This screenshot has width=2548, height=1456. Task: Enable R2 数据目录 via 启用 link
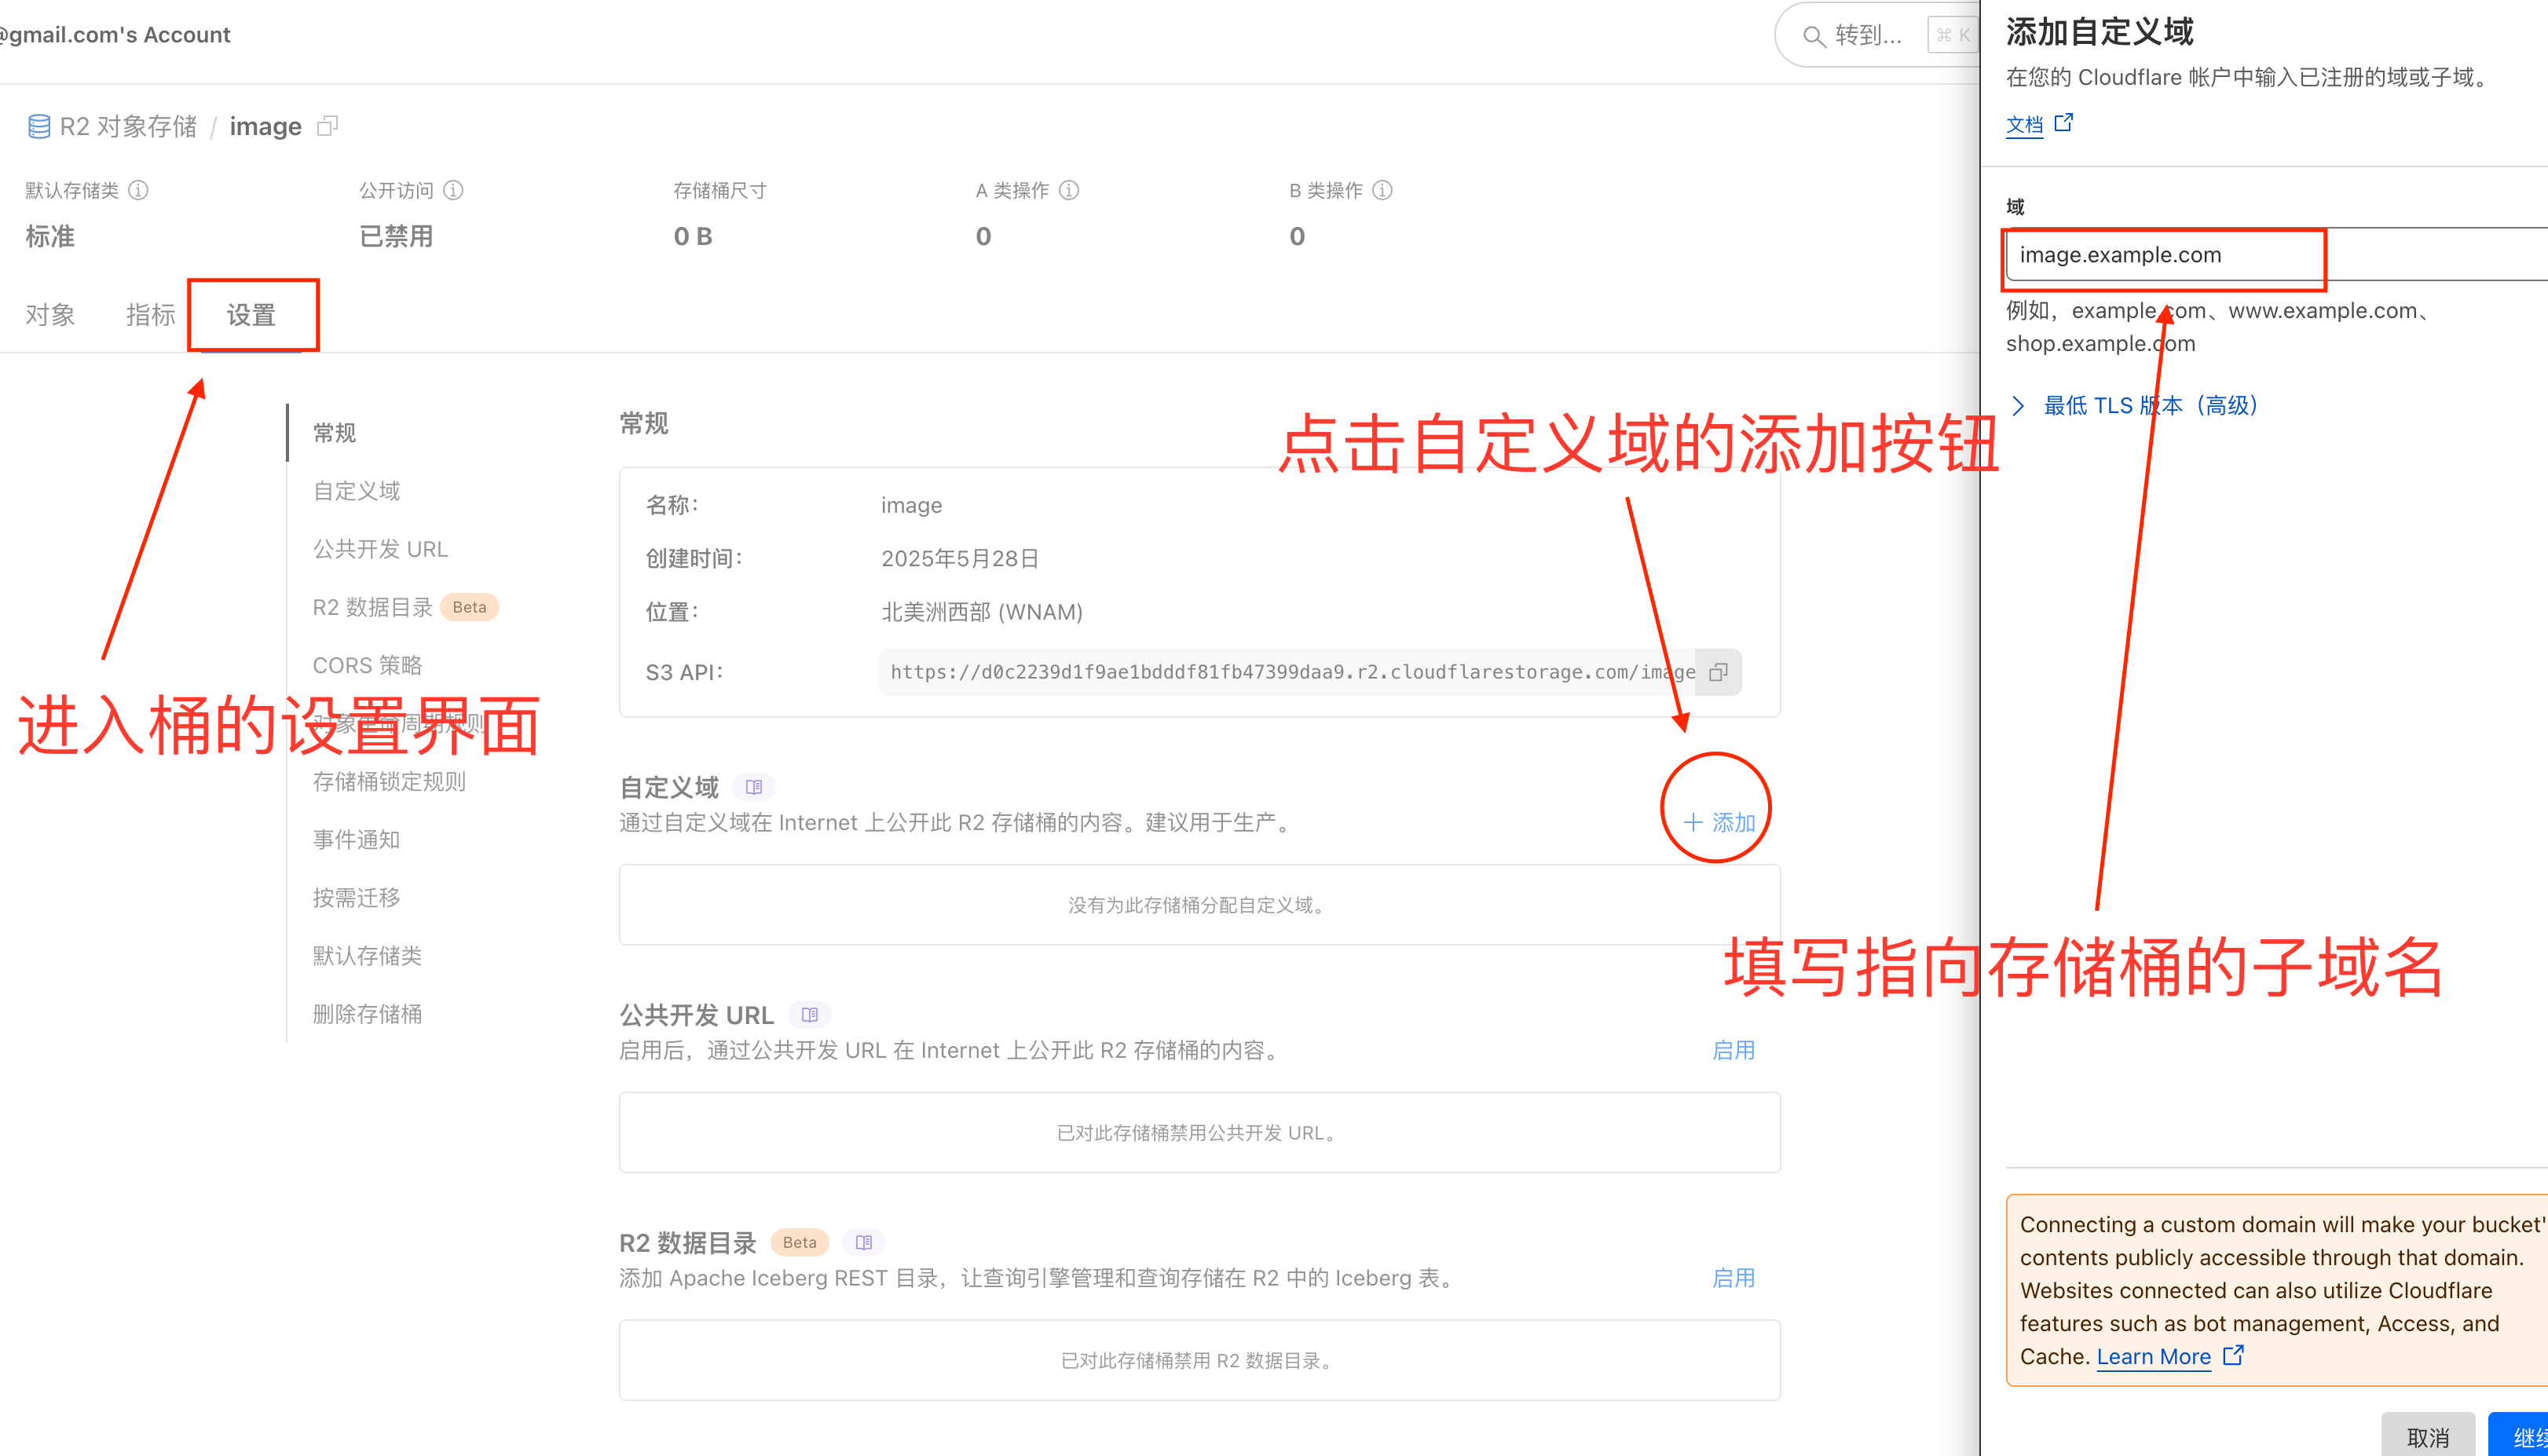coord(1733,1278)
